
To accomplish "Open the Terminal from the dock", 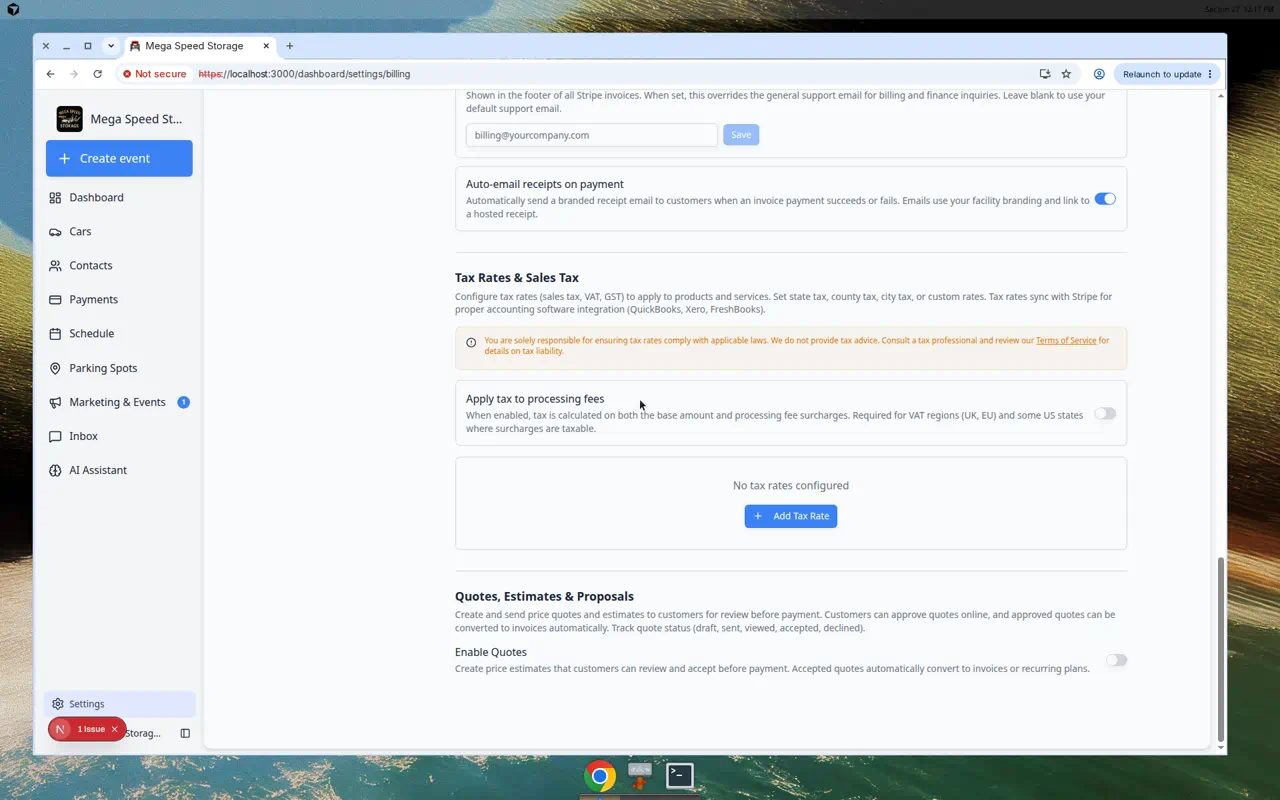I will pyautogui.click(x=680, y=775).
